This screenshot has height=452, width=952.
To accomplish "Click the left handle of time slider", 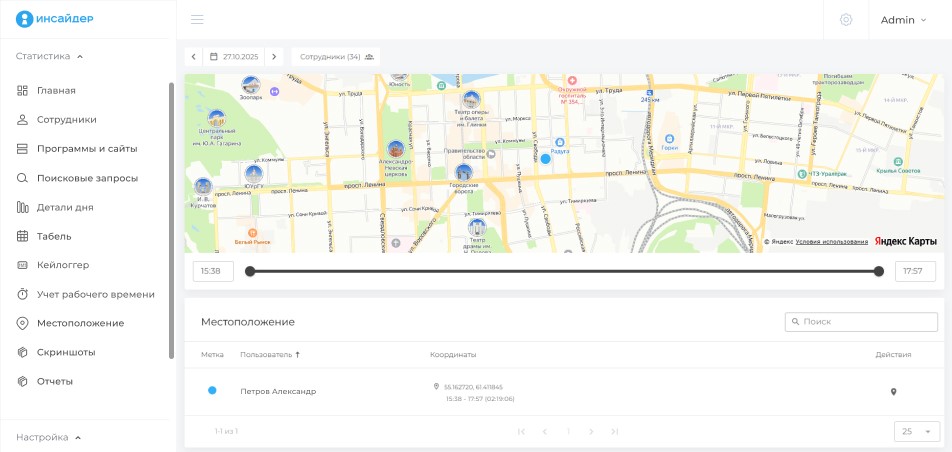I will [x=250, y=271].
